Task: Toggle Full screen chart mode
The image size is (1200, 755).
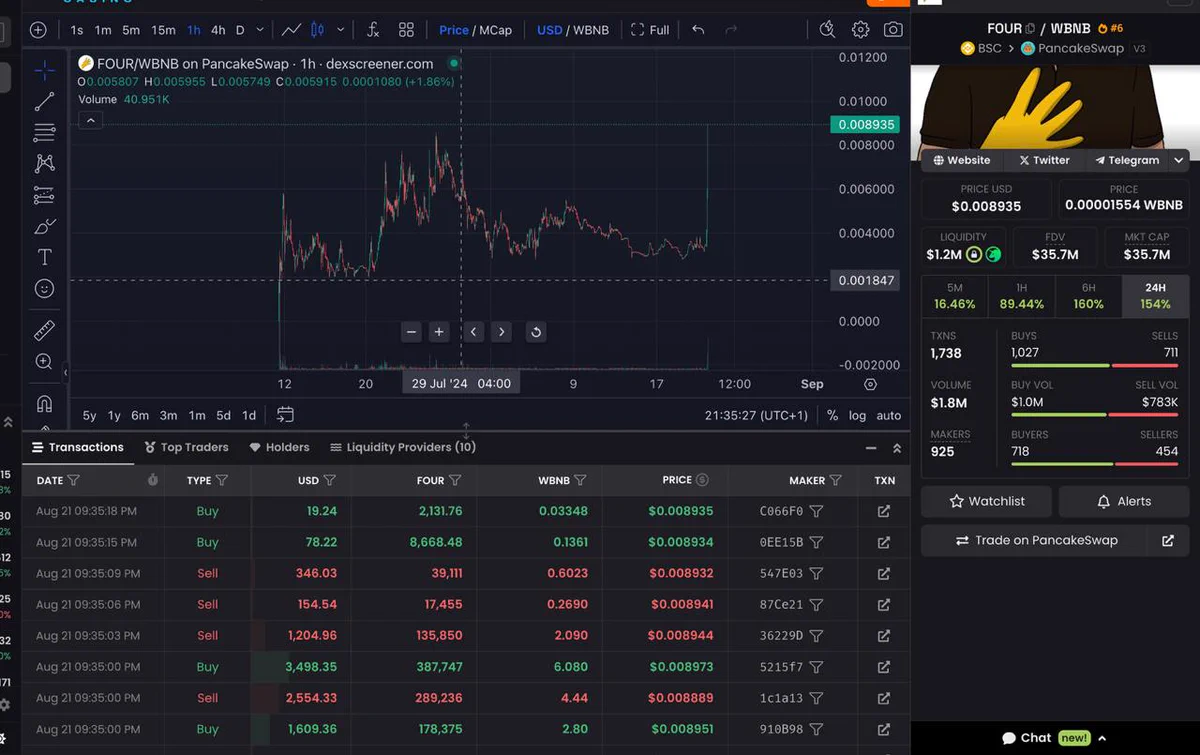Action: (650, 30)
